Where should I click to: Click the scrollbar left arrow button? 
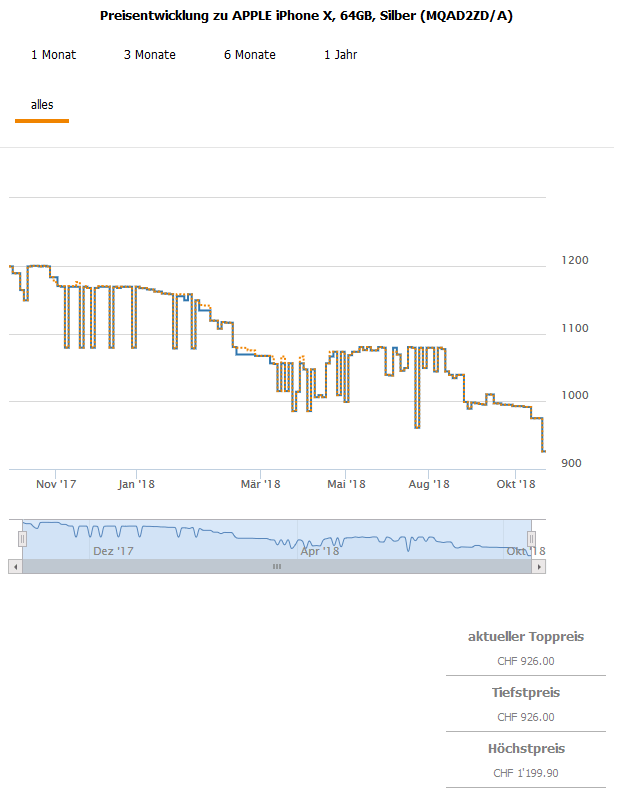(x=15, y=567)
